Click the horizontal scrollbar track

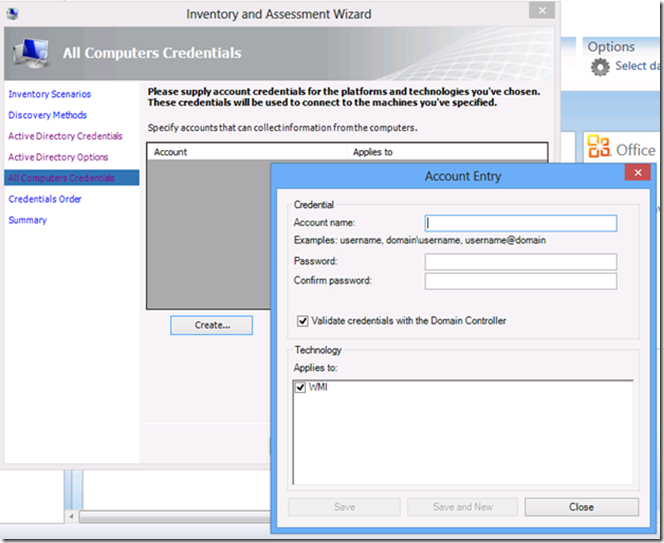(x=174, y=516)
